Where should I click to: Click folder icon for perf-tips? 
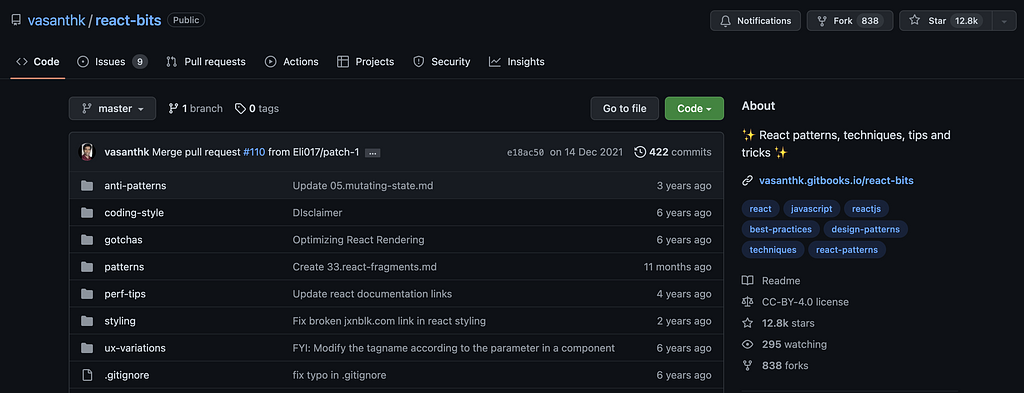tap(87, 294)
